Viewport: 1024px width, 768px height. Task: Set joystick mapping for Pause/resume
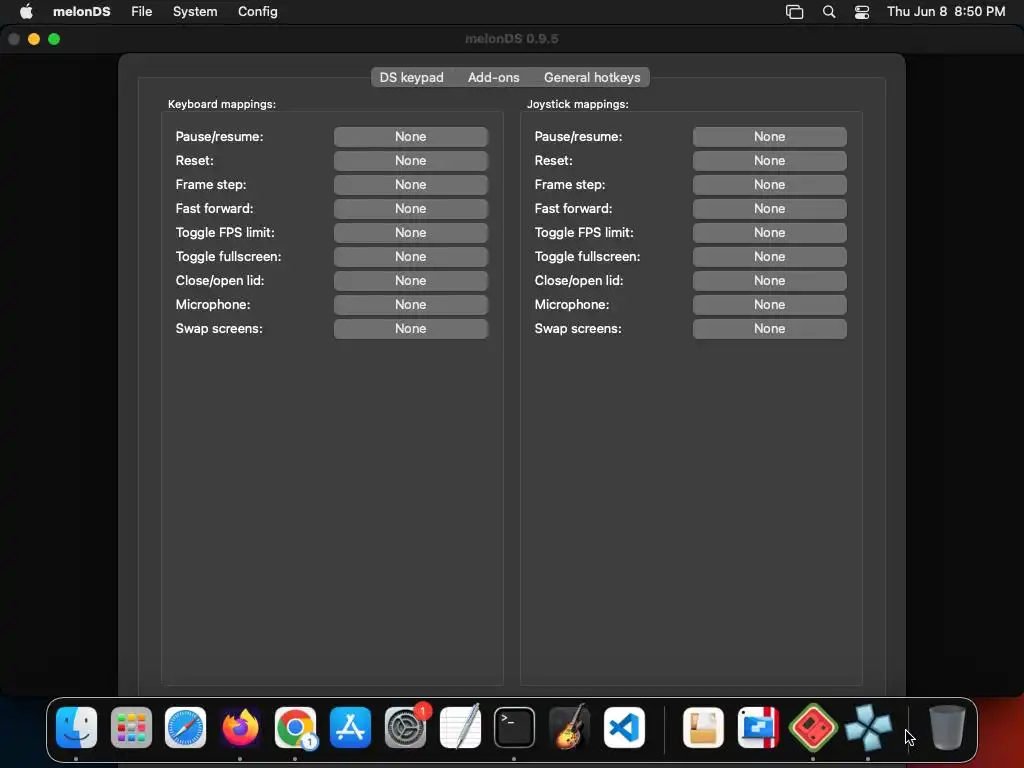(770, 136)
